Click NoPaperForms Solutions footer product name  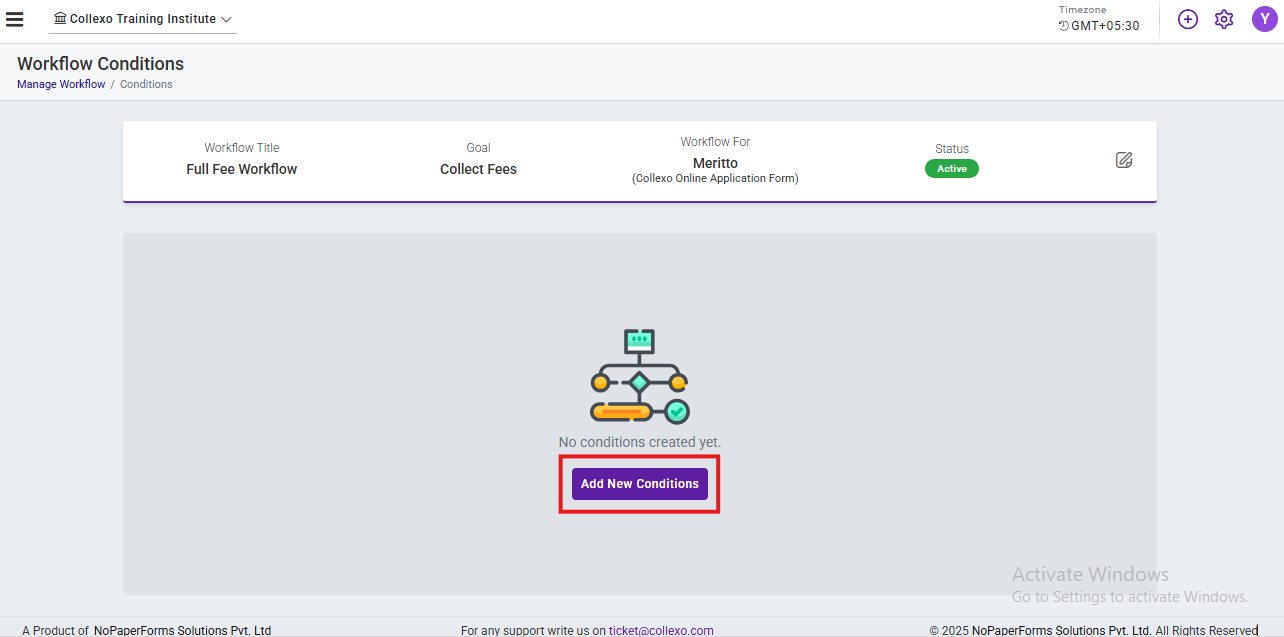pyautogui.click(x=182, y=630)
